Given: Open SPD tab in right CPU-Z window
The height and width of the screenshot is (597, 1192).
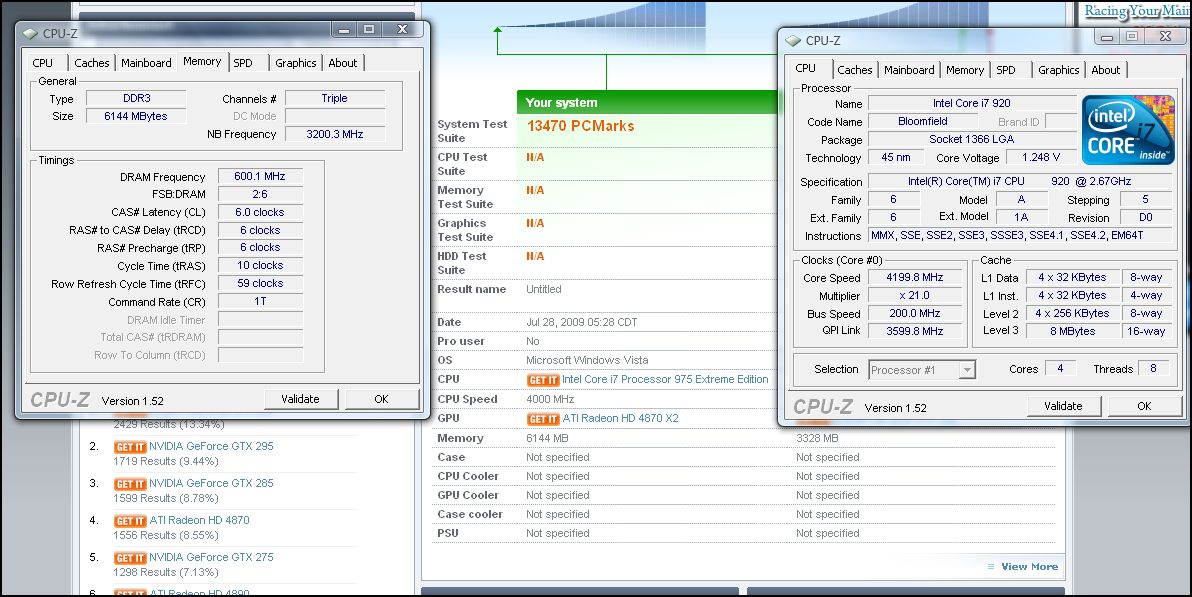Looking at the screenshot, I should [x=1006, y=70].
